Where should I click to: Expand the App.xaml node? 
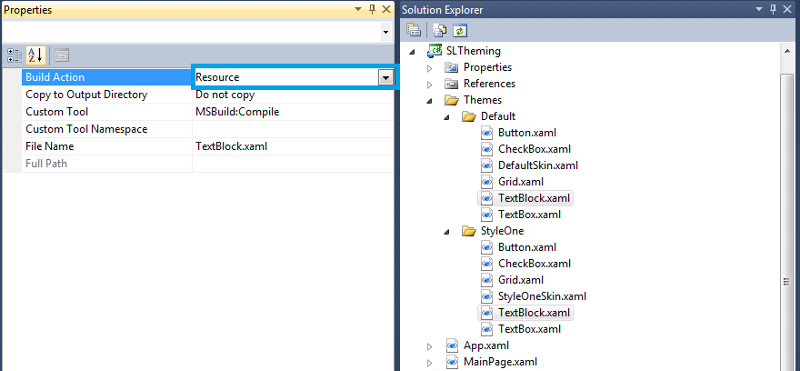click(429, 346)
